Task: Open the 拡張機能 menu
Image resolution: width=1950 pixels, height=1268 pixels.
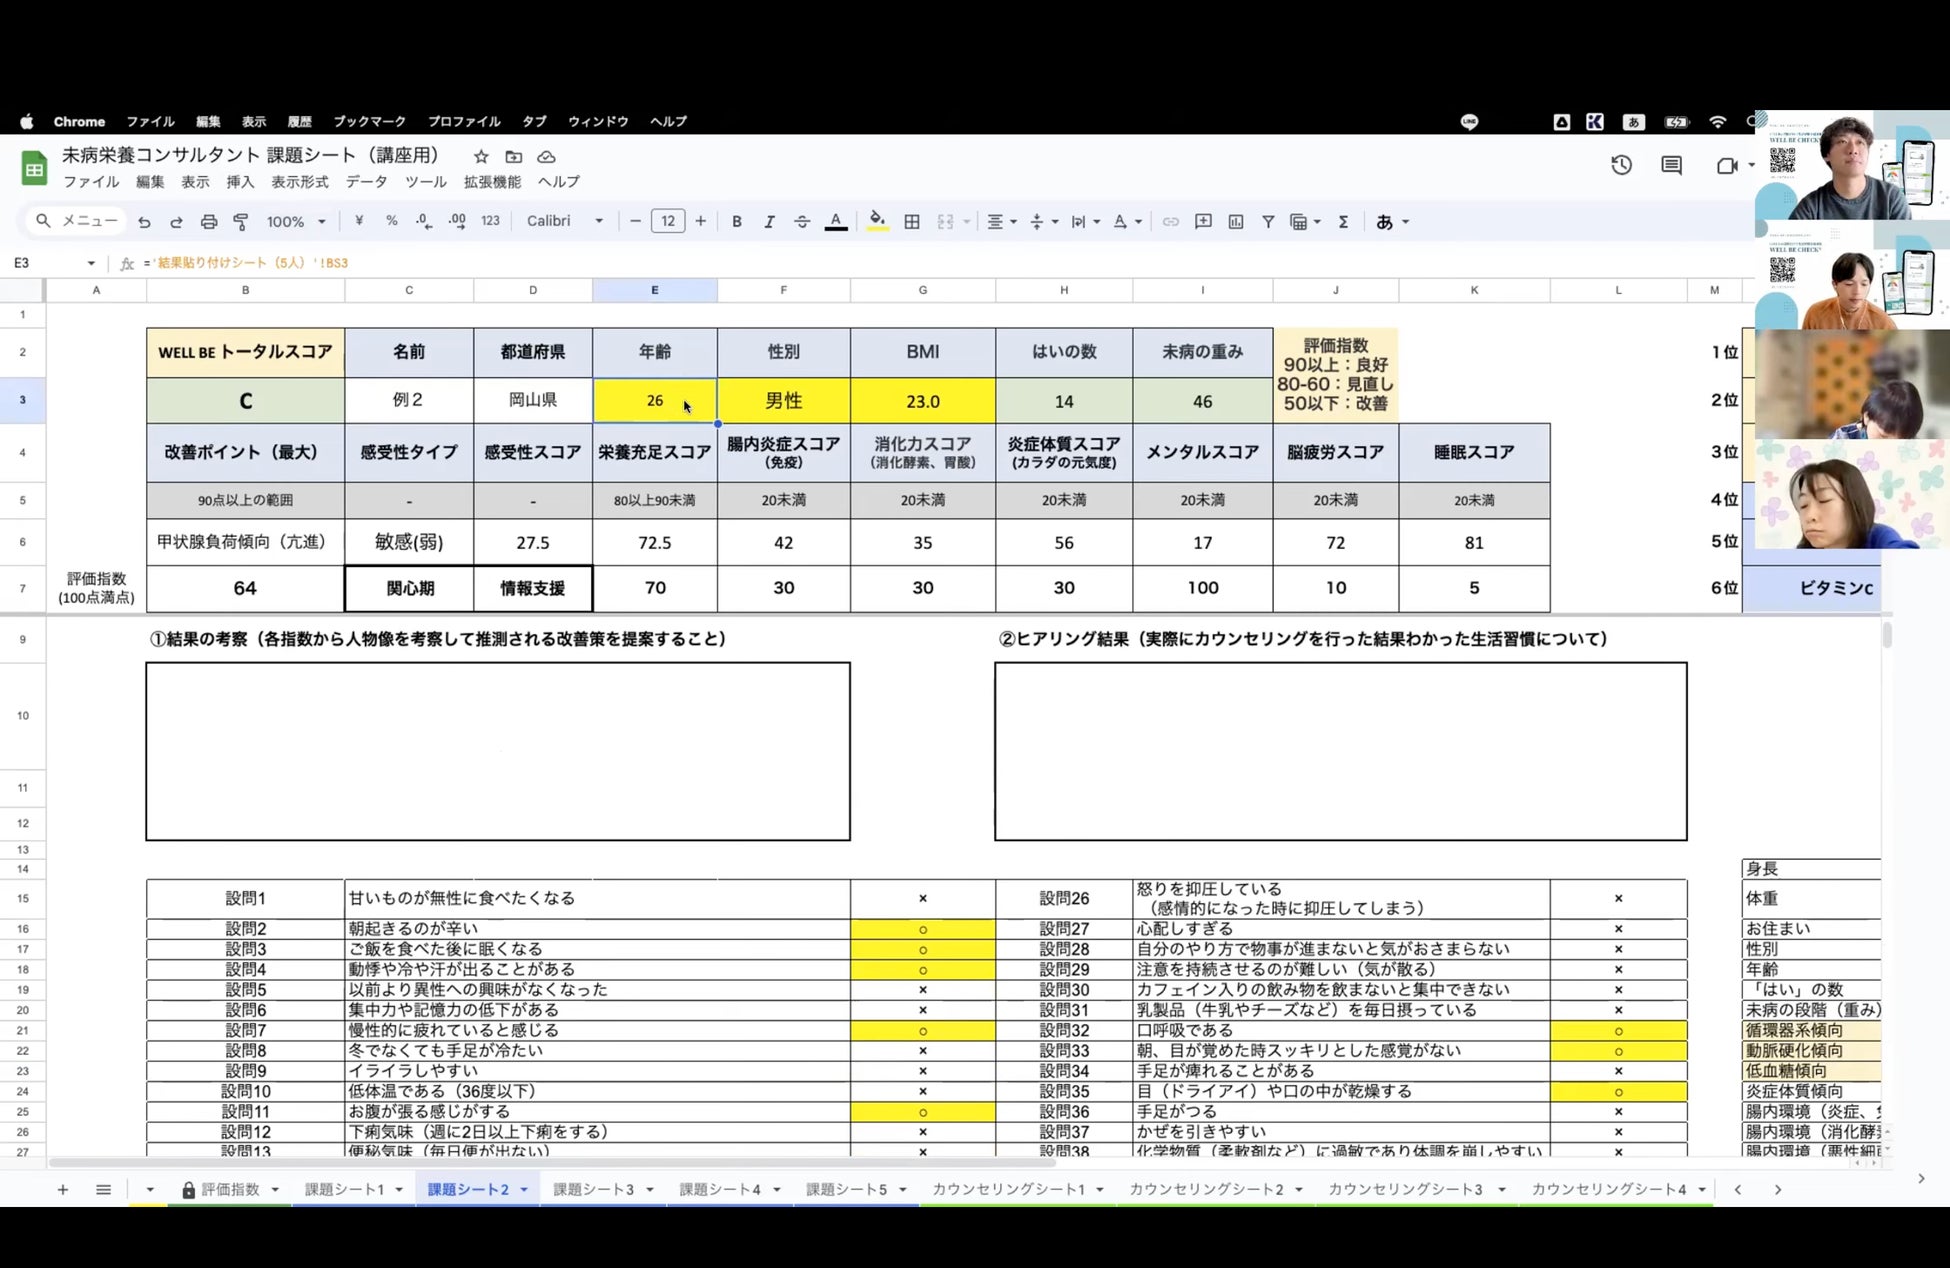Action: point(492,182)
